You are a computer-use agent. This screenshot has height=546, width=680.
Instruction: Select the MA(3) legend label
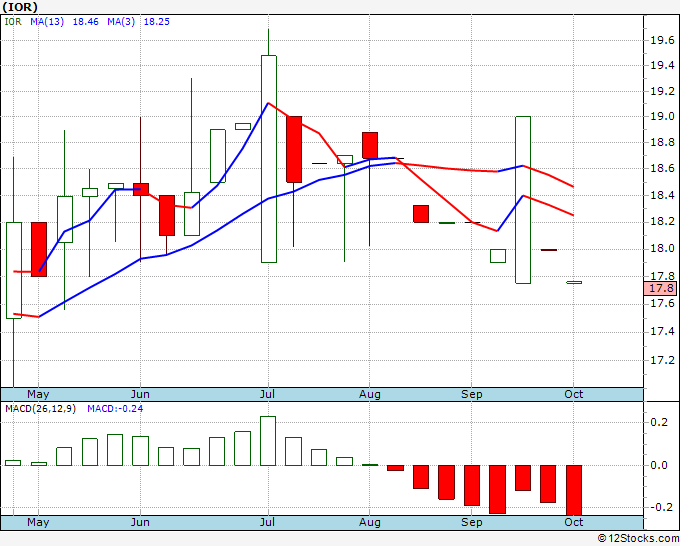(121, 22)
